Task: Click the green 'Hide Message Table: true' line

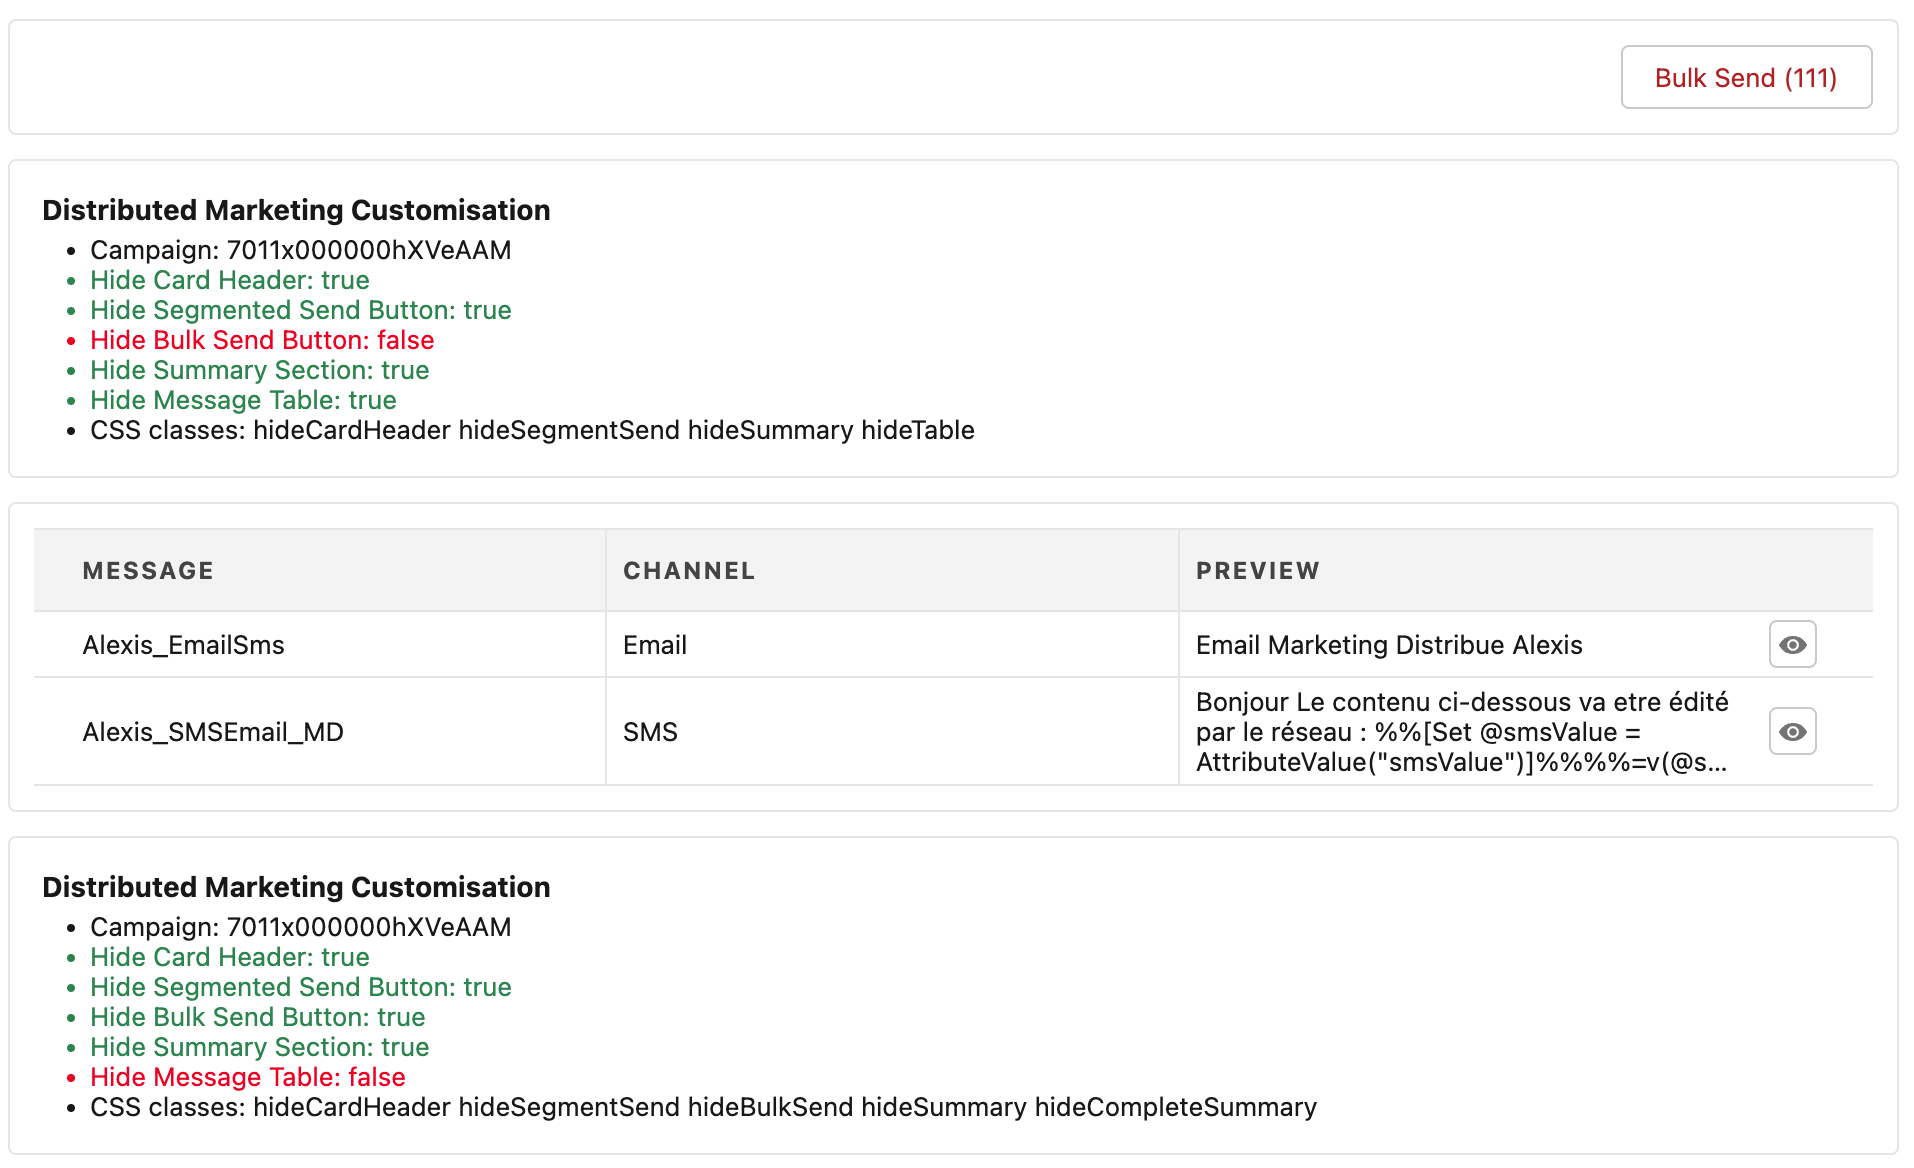Action: coord(243,400)
